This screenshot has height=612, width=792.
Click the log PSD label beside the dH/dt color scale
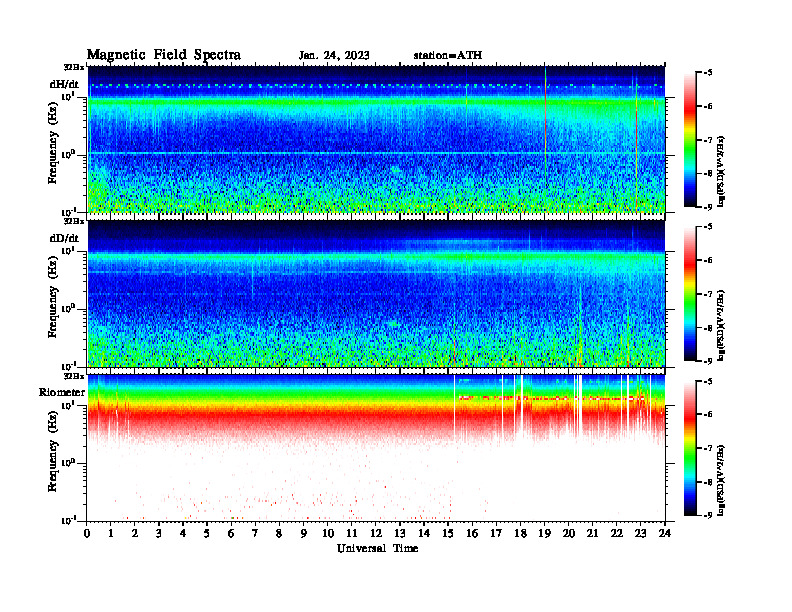[721, 171]
